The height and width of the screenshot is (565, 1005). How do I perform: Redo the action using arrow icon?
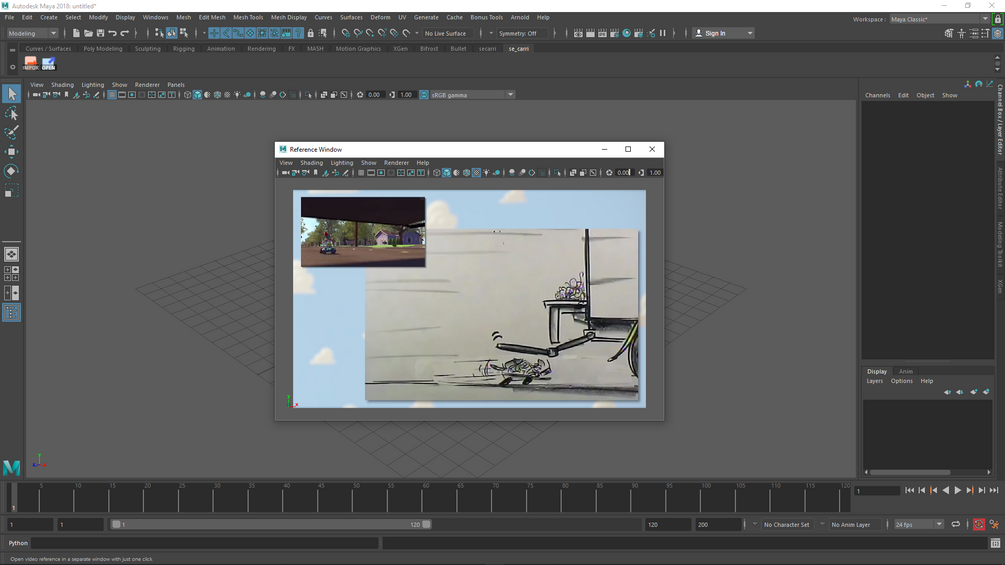(x=124, y=33)
